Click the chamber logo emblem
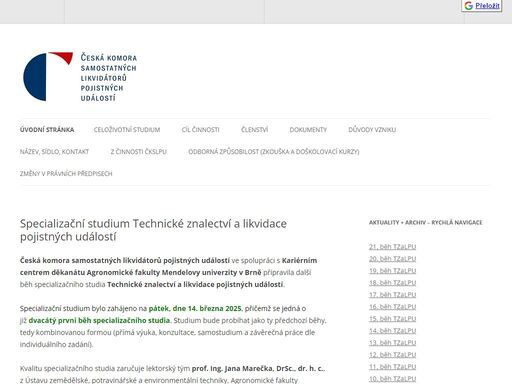 (48, 76)
